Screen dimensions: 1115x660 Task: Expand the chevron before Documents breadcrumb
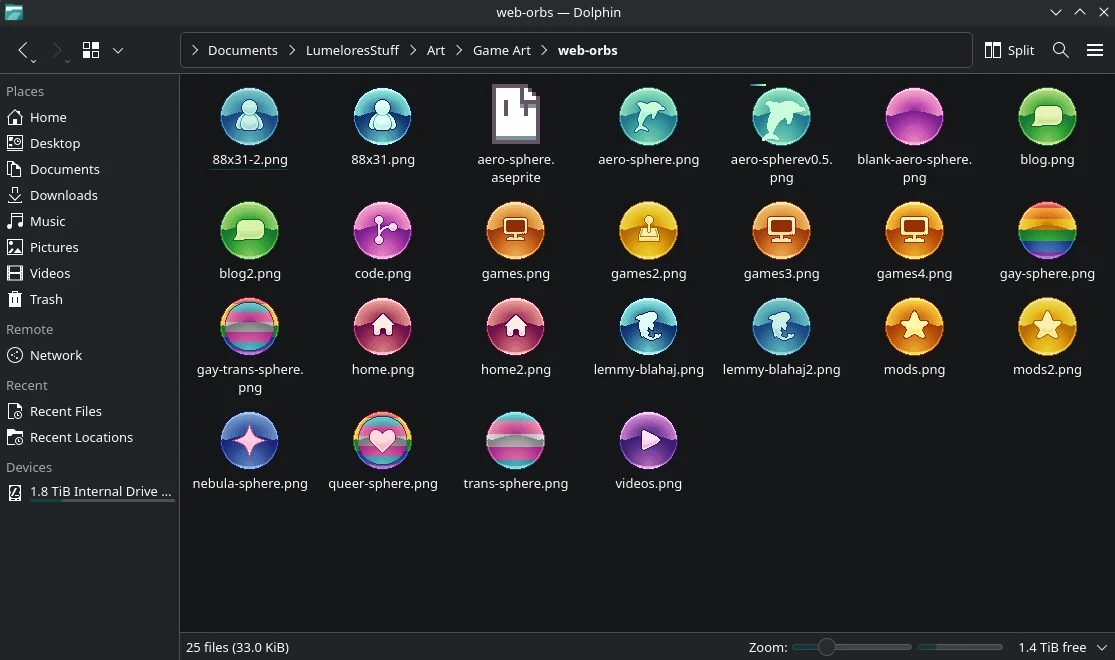coord(195,50)
